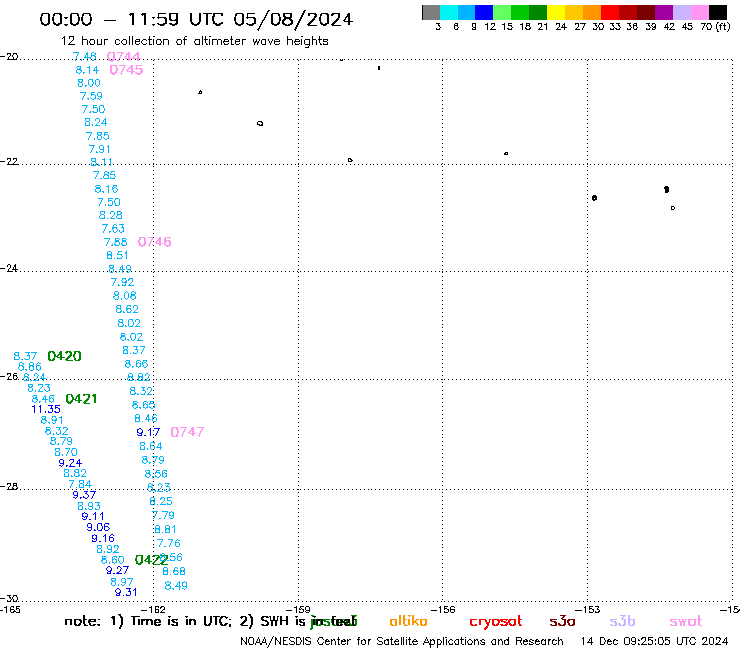The width and height of the screenshot is (740, 650).
Task: Select the wave height value 7.88
Action: click(116, 242)
